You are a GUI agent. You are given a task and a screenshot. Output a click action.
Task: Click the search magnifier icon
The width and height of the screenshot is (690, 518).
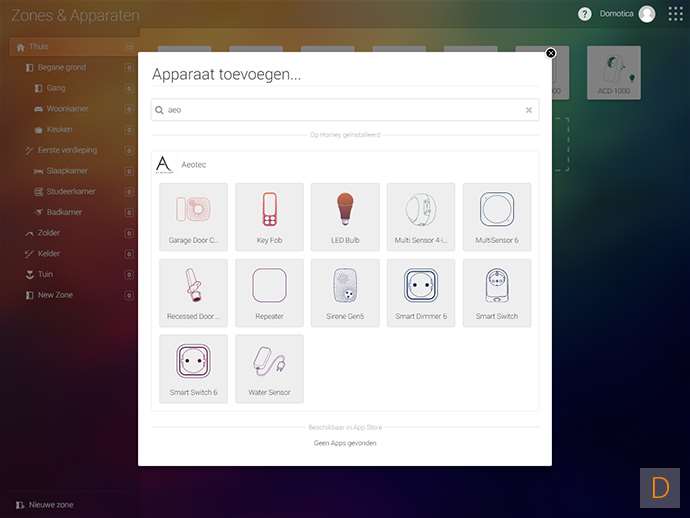click(x=159, y=110)
